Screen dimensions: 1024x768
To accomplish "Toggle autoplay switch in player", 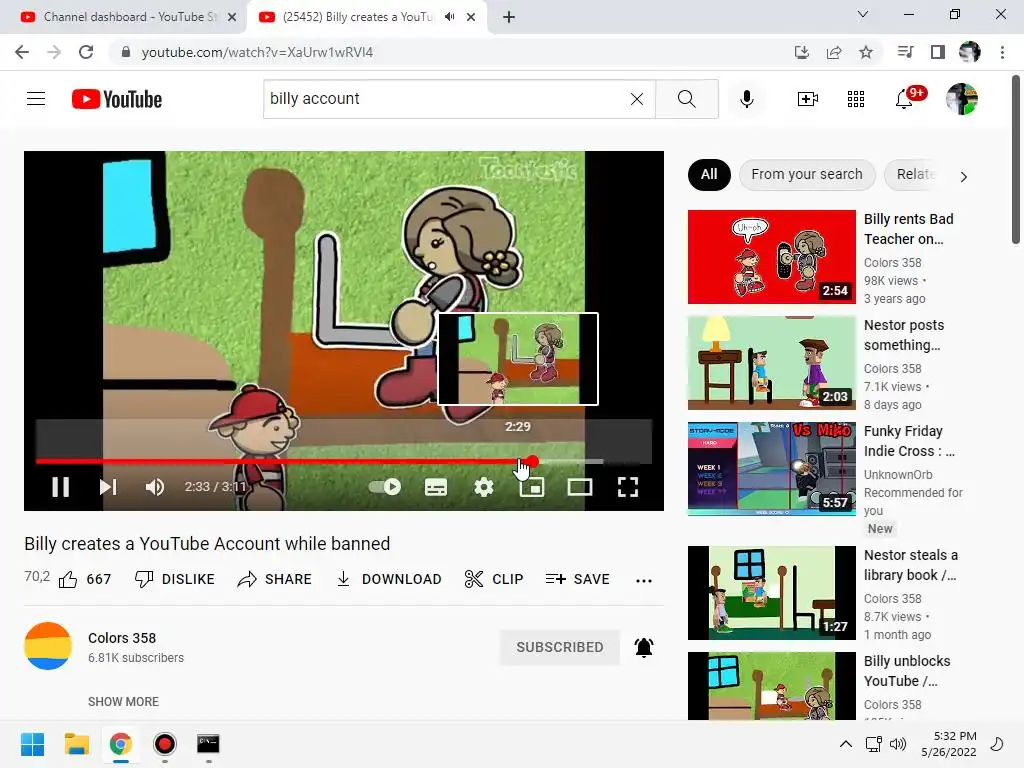I will (x=385, y=487).
